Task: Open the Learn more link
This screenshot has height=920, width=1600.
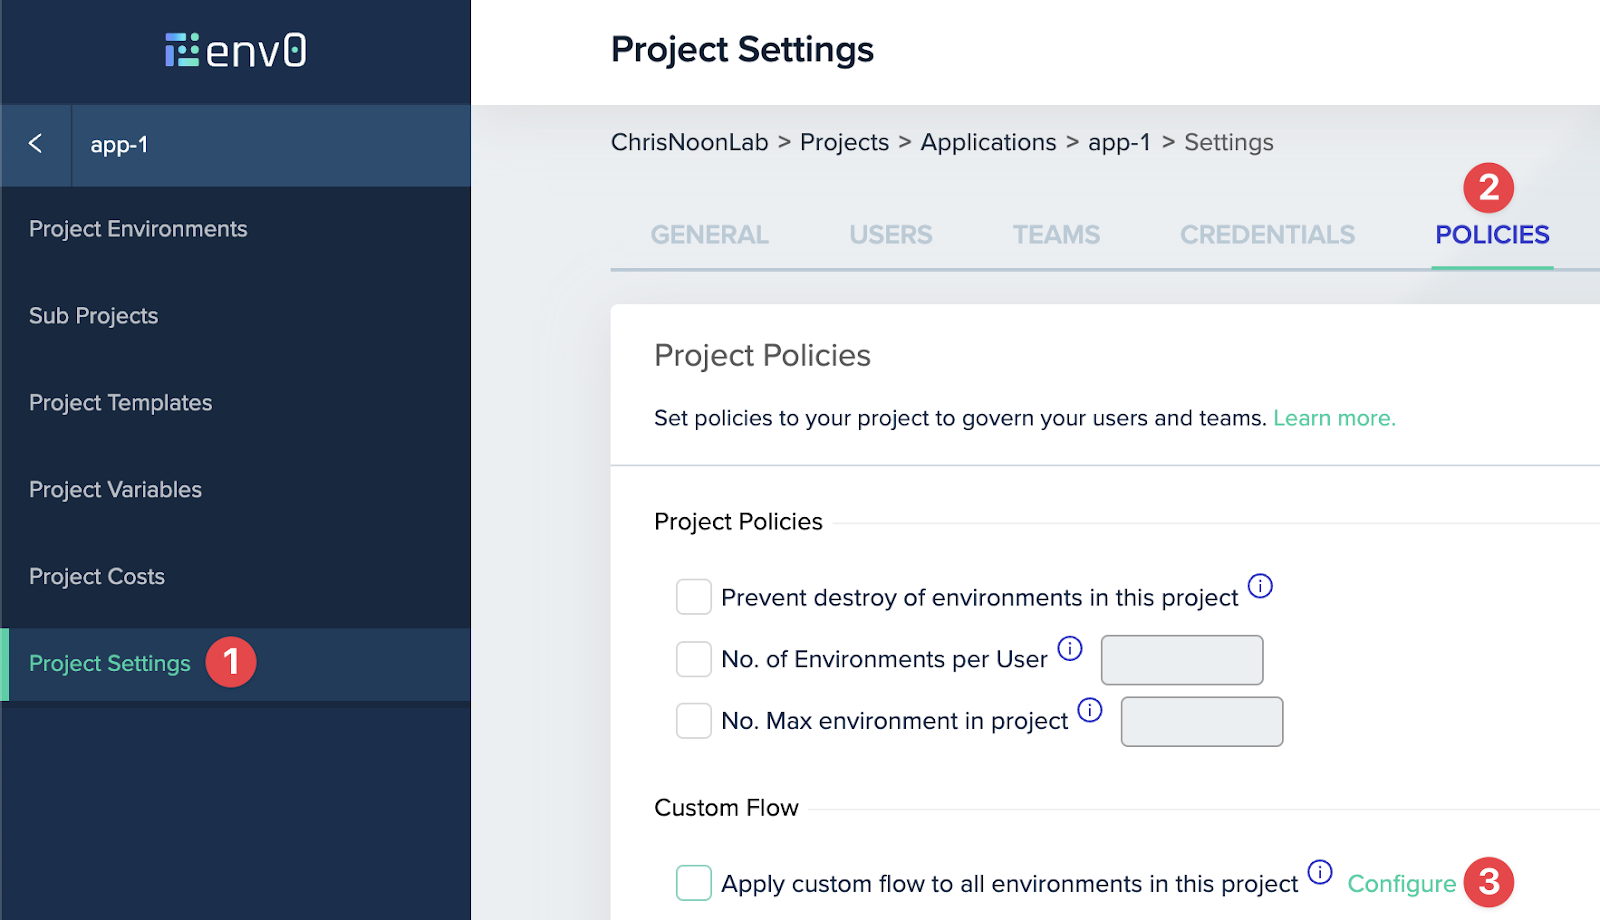Action: [1334, 418]
